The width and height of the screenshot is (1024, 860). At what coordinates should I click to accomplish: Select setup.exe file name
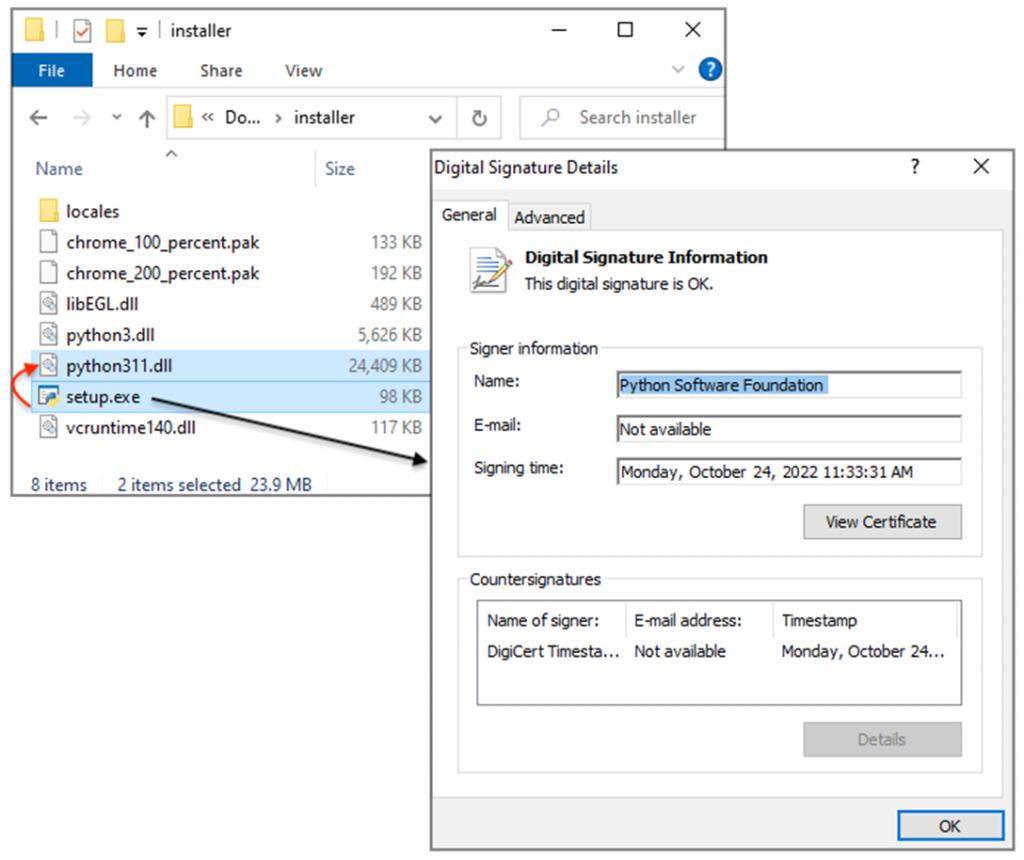click(x=103, y=397)
